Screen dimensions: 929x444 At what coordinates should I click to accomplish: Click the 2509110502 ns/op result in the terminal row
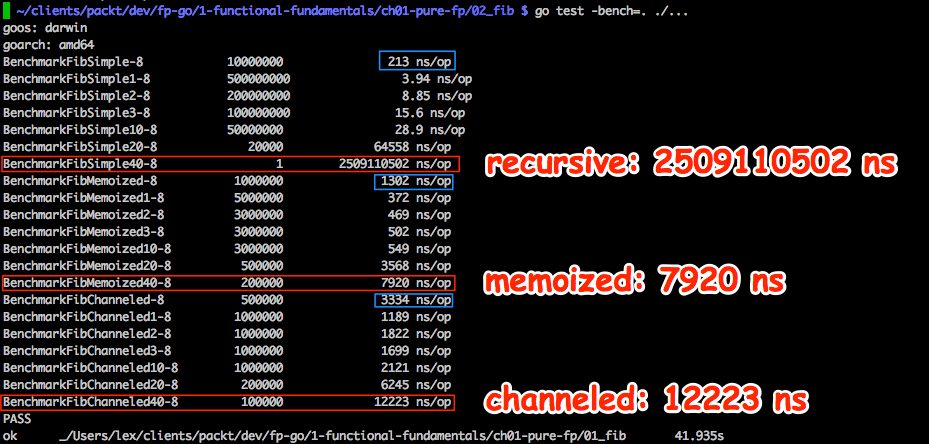pyautogui.click(x=396, y=163)
